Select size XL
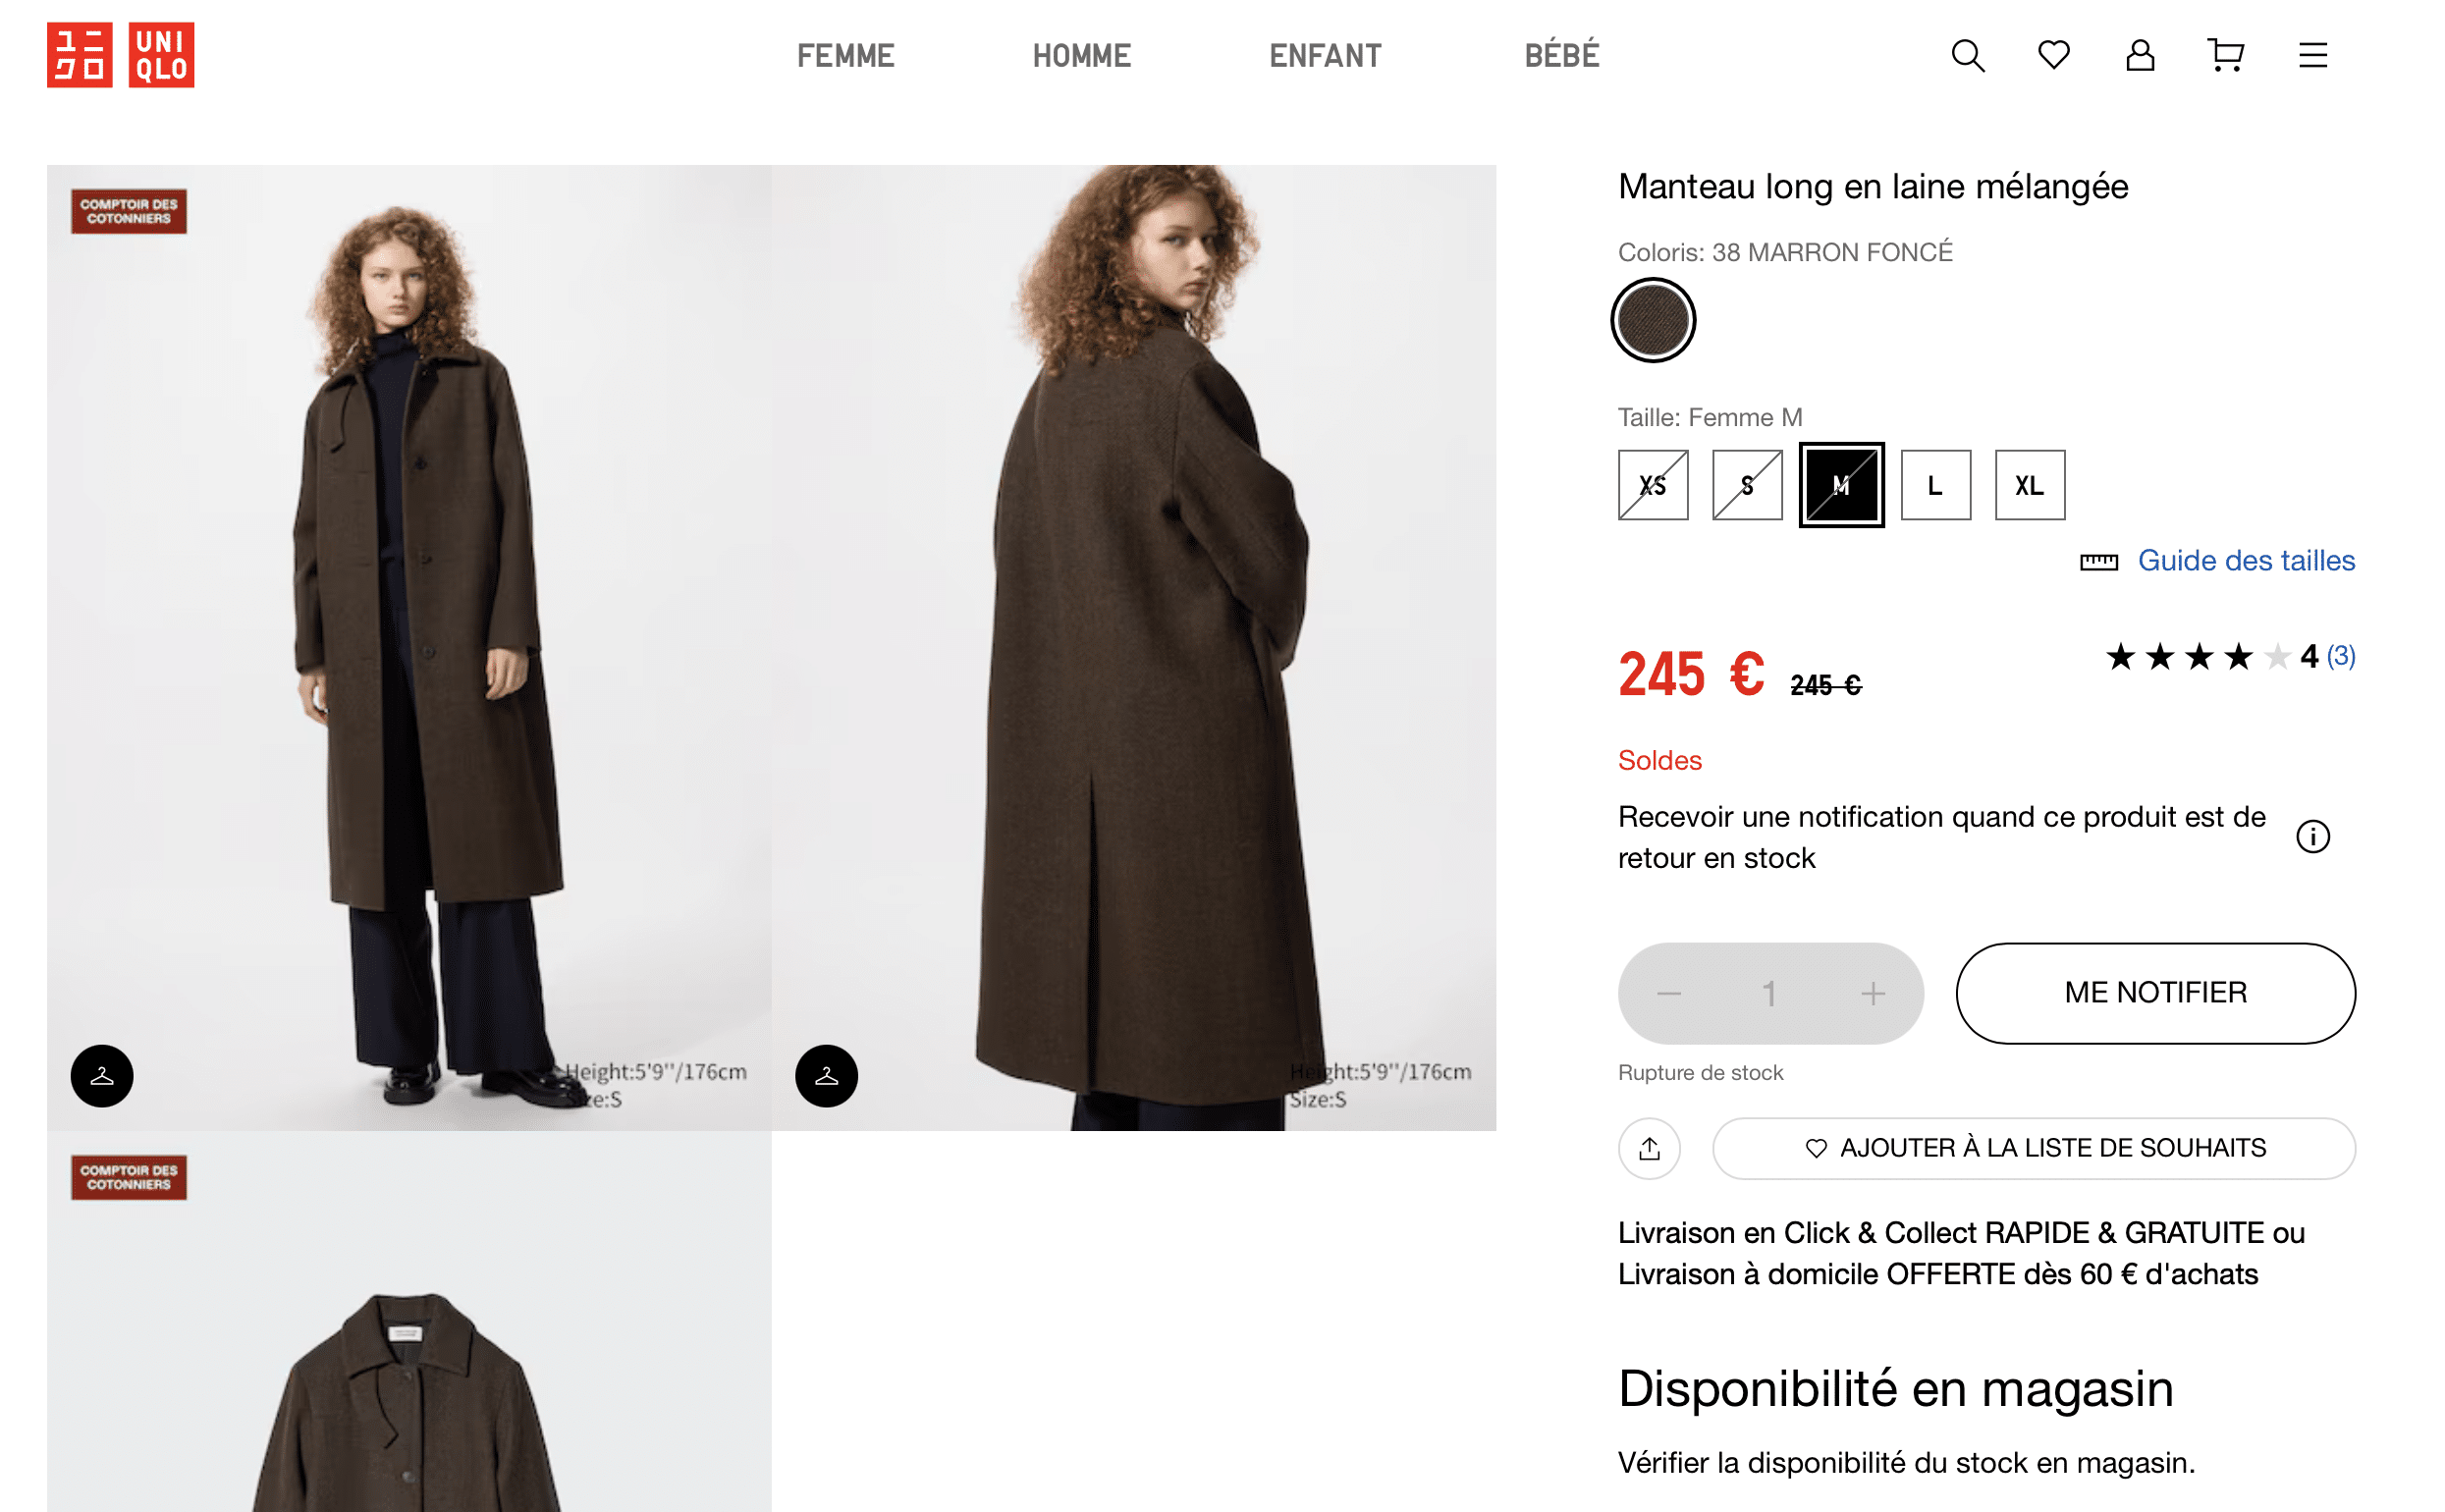 (2029, 485)
